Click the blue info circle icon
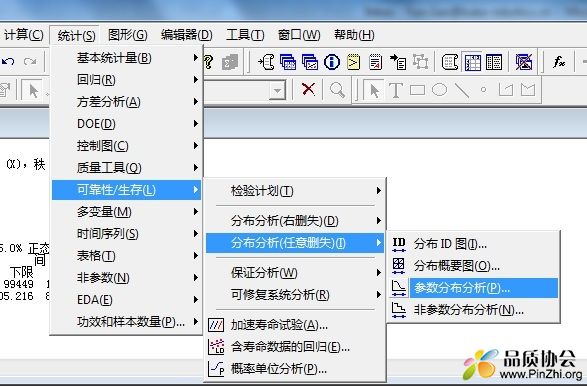The height and width of the screenshot is (386, 587). (x=332, y=62)
